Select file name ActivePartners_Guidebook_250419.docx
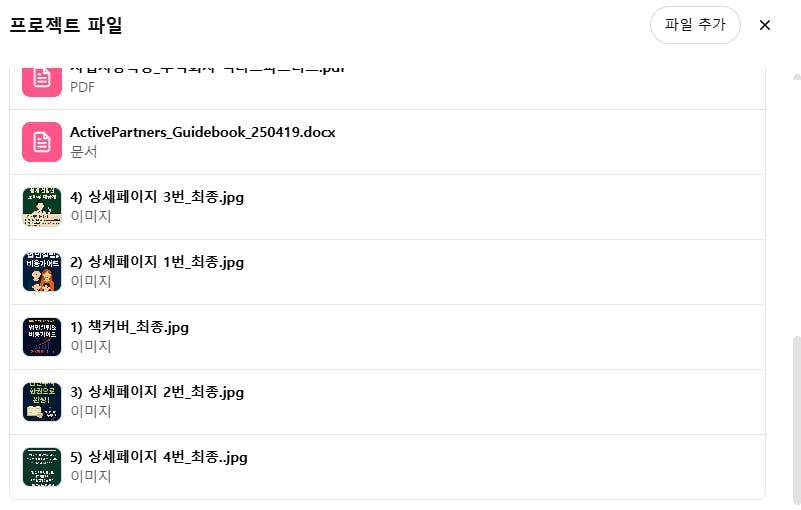 203,132
